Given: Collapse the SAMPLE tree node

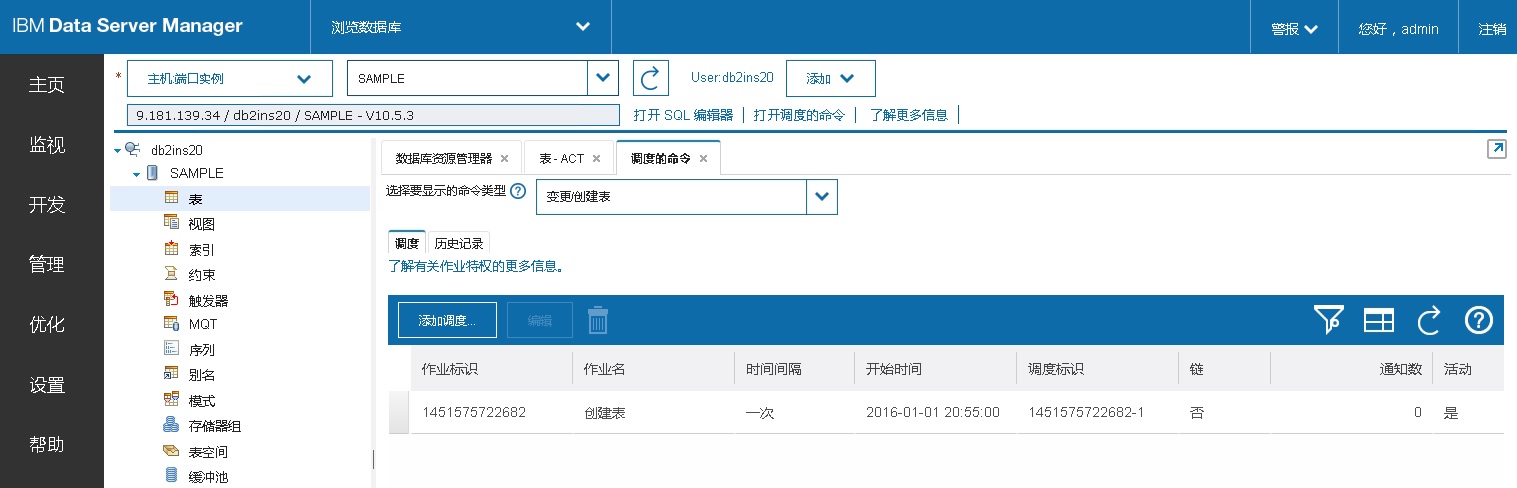Looking at the screenshot, I should (x=136, y=174).
